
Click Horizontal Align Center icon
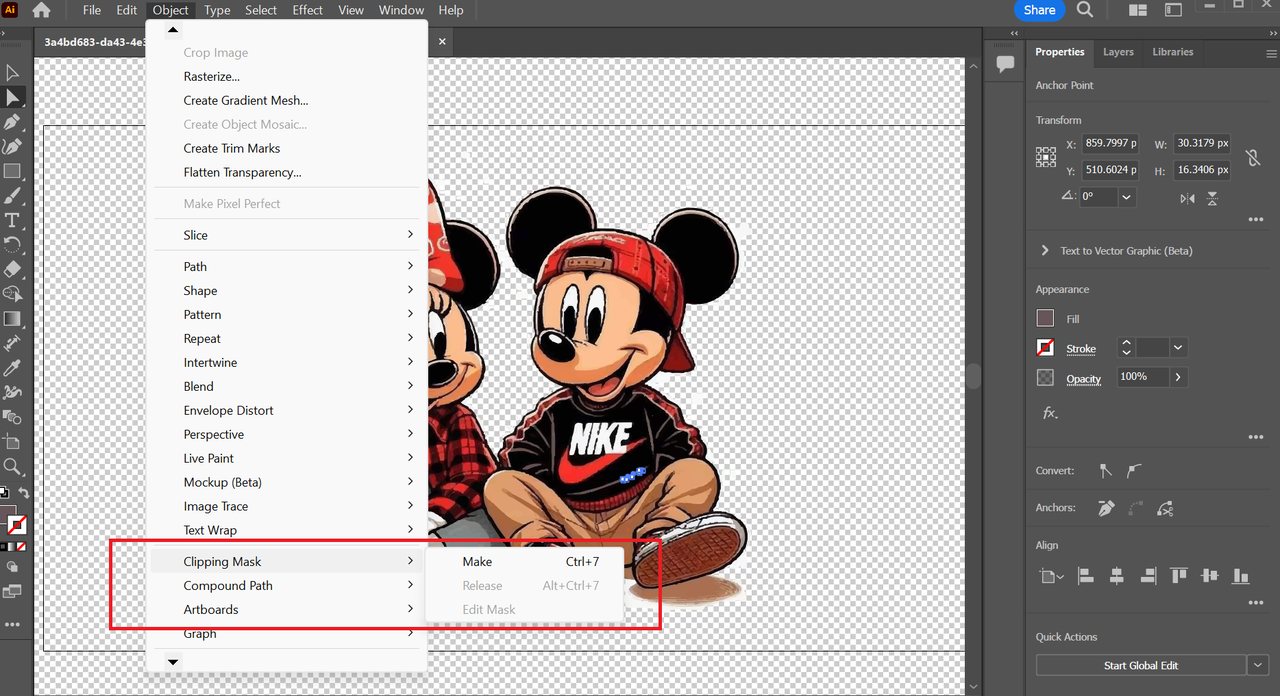tap(1117, 576)
